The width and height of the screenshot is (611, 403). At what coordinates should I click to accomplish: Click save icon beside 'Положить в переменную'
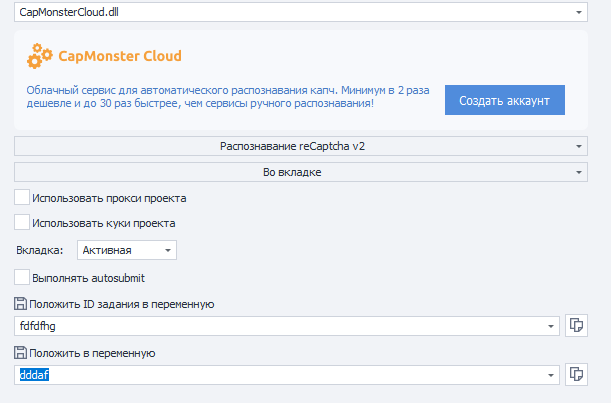[x=21, y=353]
